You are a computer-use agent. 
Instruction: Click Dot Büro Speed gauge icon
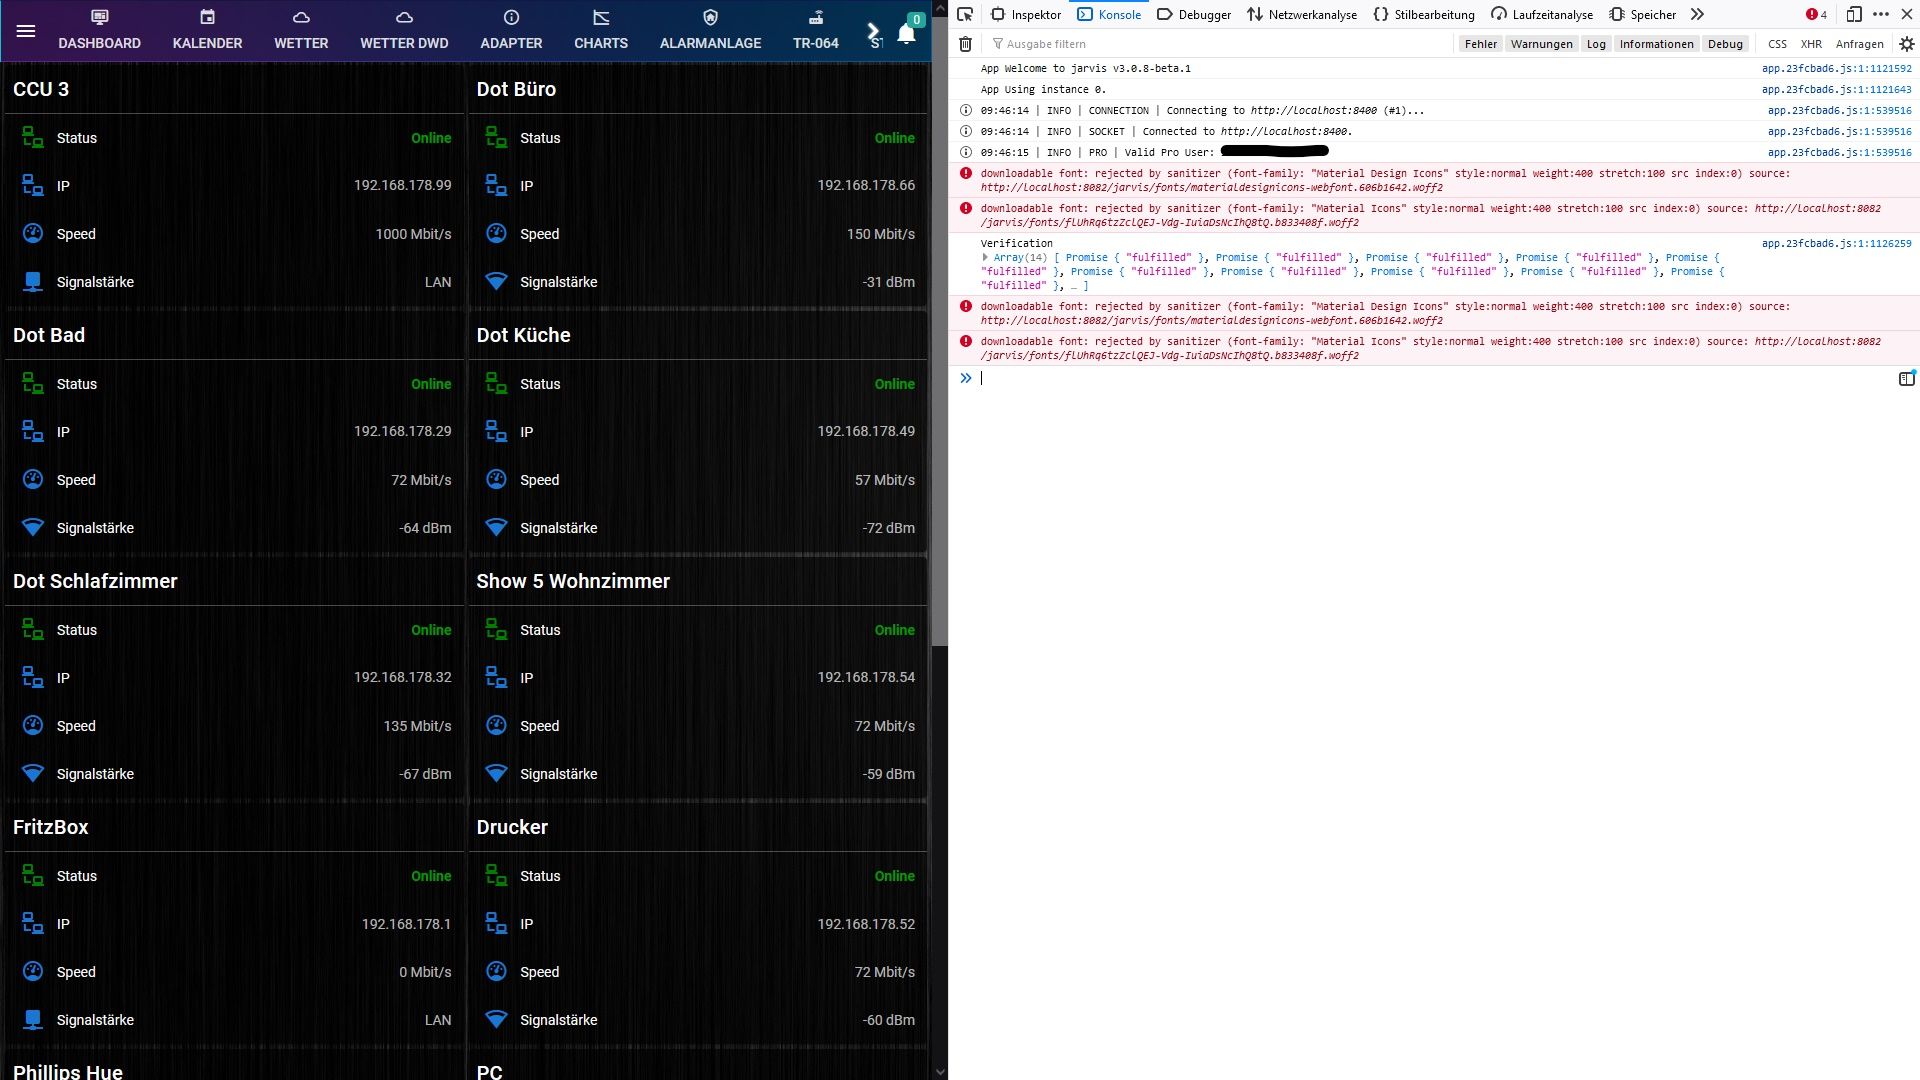tap(496, 233)
